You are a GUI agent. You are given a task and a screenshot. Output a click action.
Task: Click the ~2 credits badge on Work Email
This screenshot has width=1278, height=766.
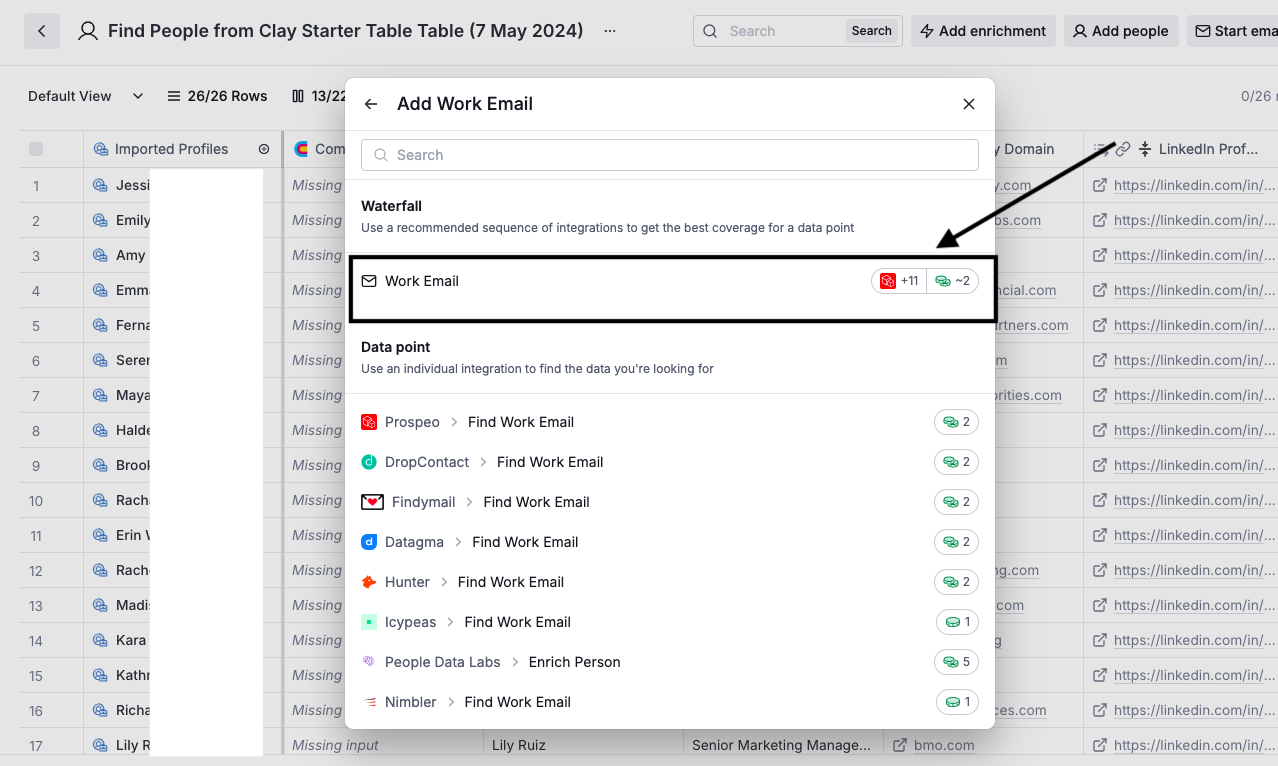(x=952, y=281)
